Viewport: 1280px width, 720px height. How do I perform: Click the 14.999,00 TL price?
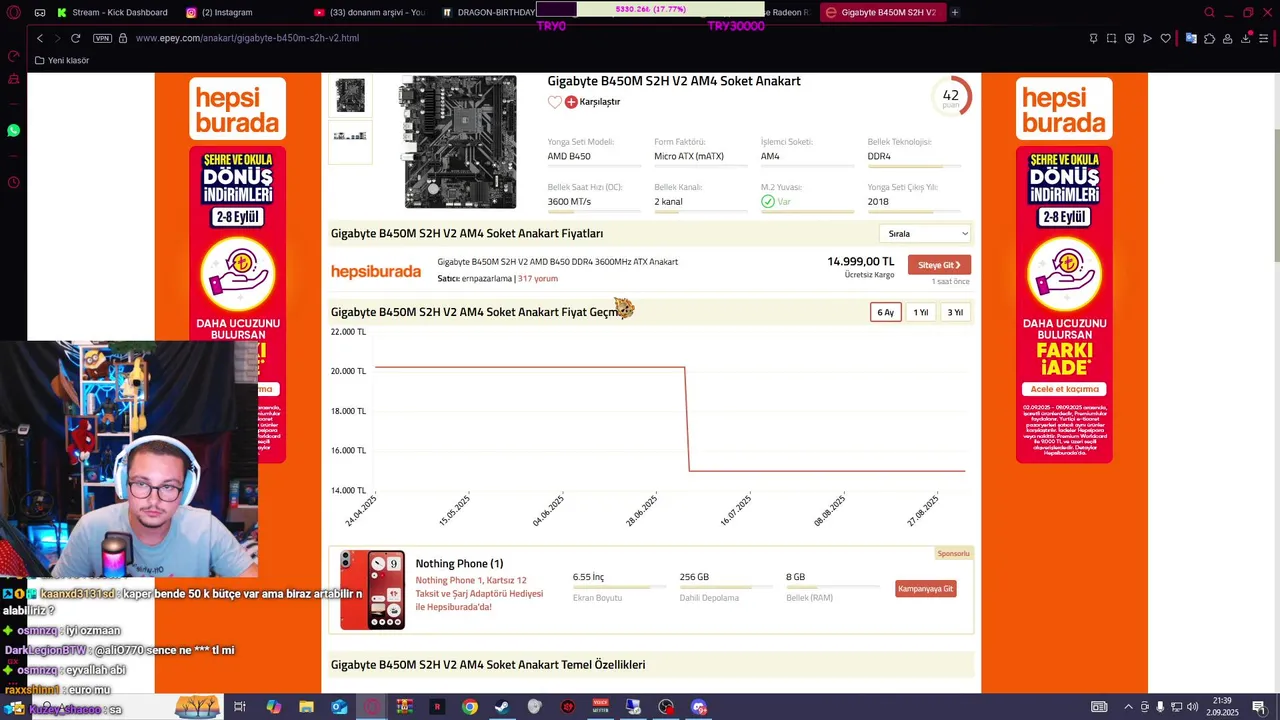click(861, 262)
